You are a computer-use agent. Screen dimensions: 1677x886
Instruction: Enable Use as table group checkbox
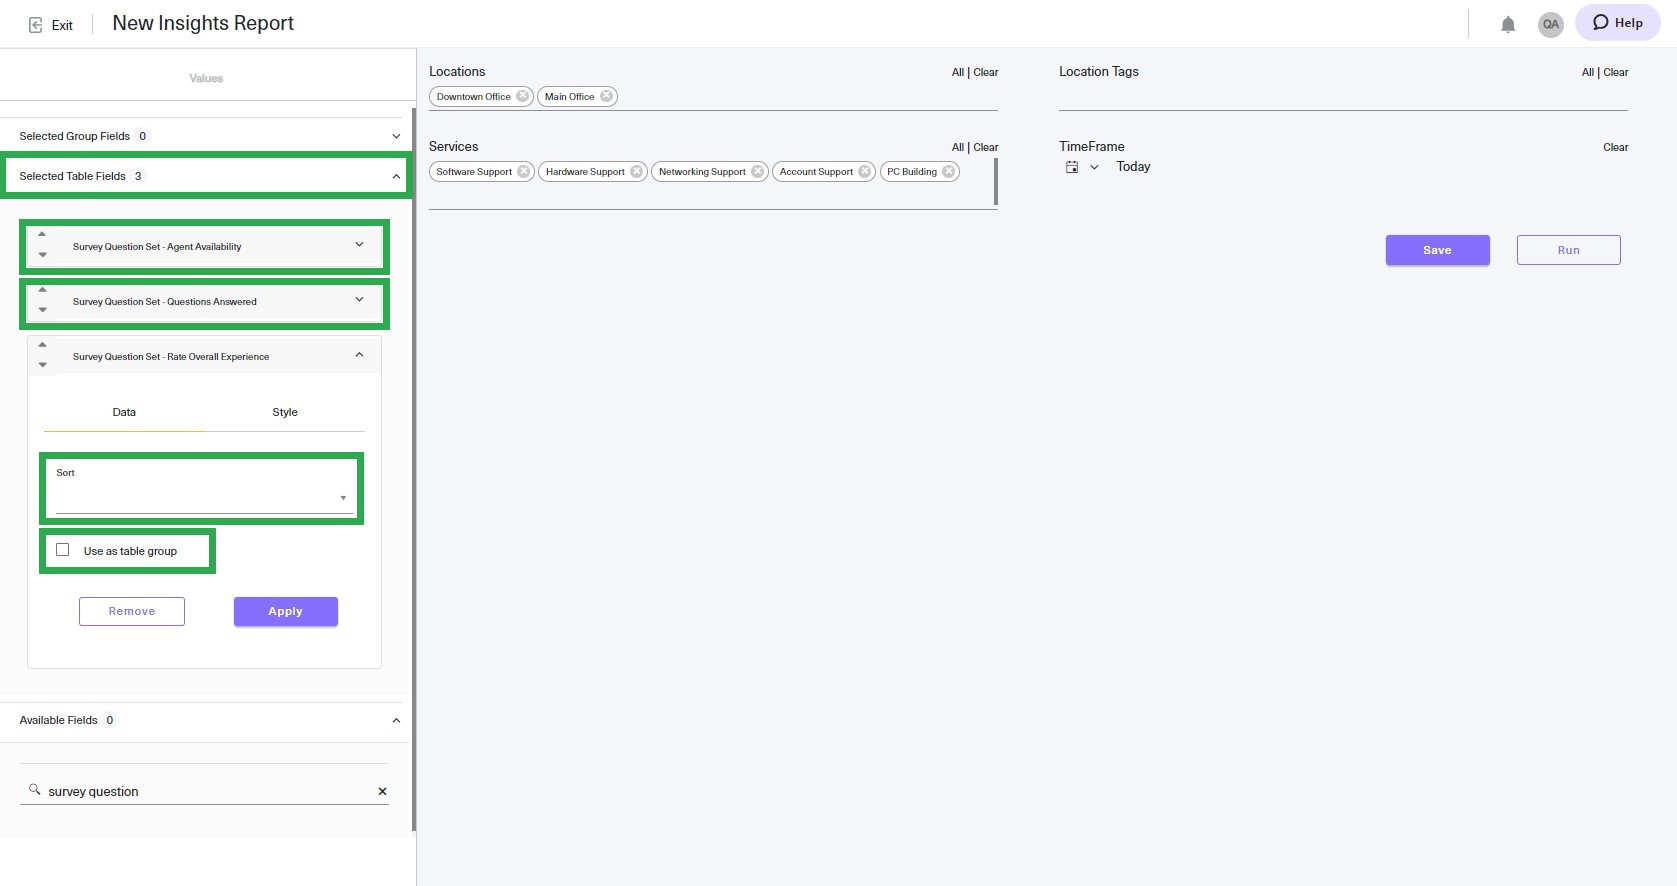tap(63, 550)
